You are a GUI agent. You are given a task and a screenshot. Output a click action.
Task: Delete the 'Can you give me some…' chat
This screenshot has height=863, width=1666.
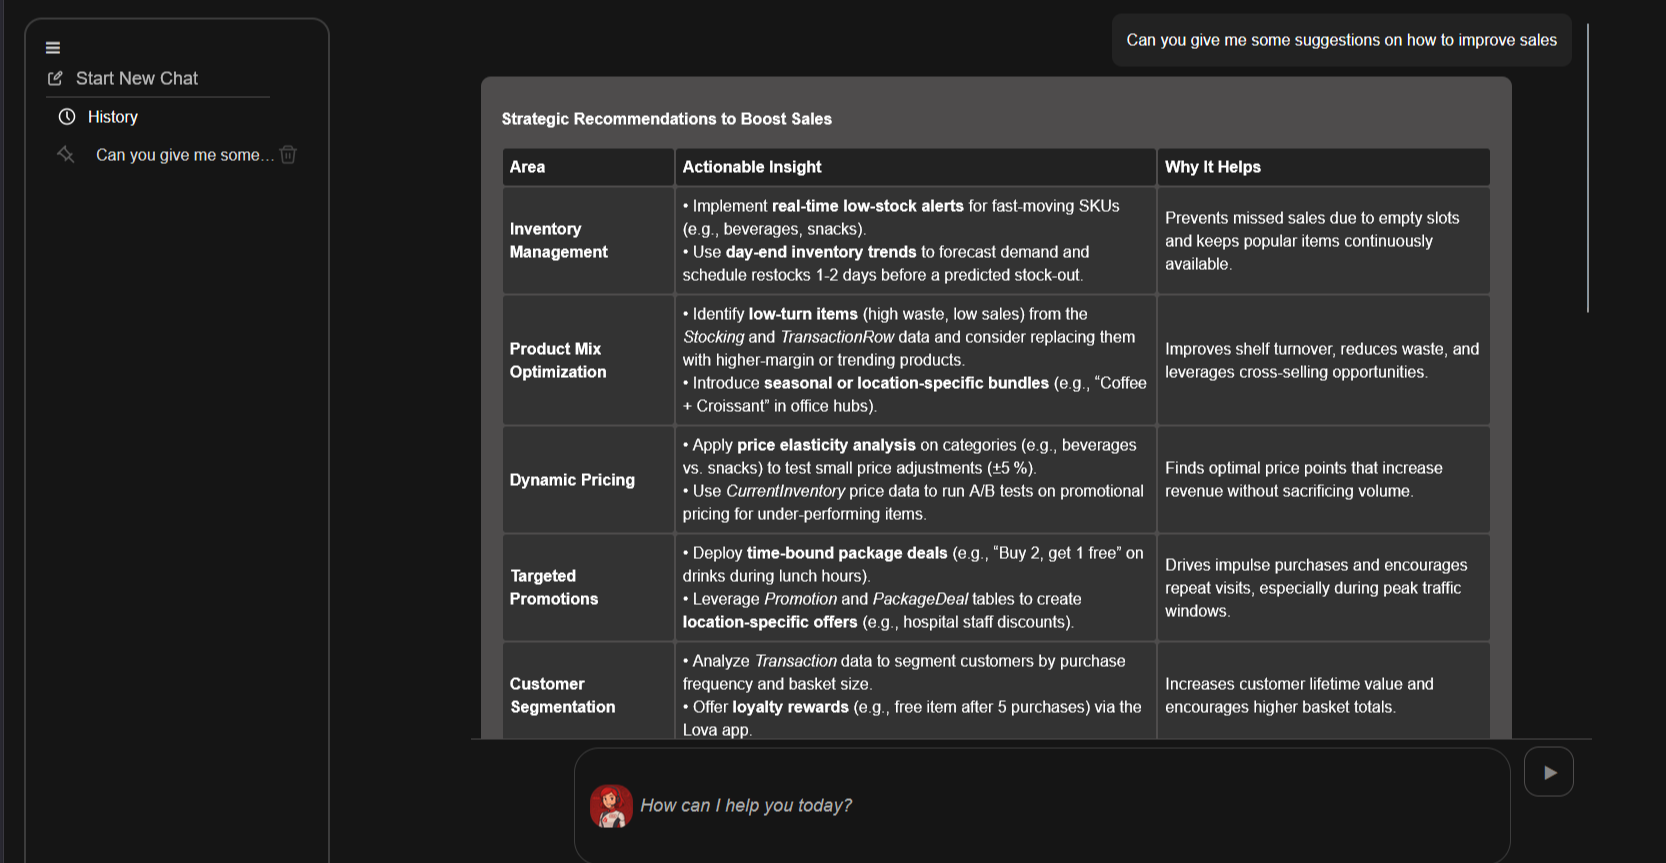point(288,154)
